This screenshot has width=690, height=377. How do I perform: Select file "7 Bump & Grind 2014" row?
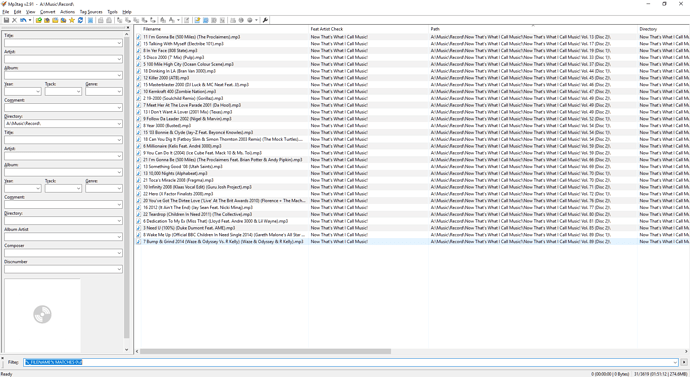click(x=413, y=242)
